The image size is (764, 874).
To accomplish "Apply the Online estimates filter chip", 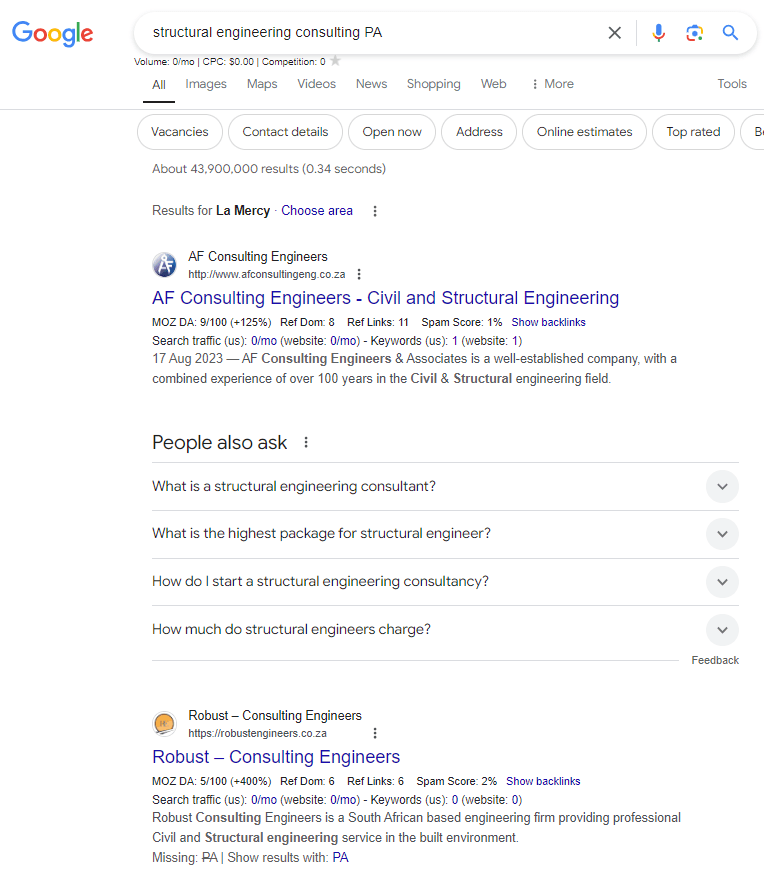I will point(585,132).
